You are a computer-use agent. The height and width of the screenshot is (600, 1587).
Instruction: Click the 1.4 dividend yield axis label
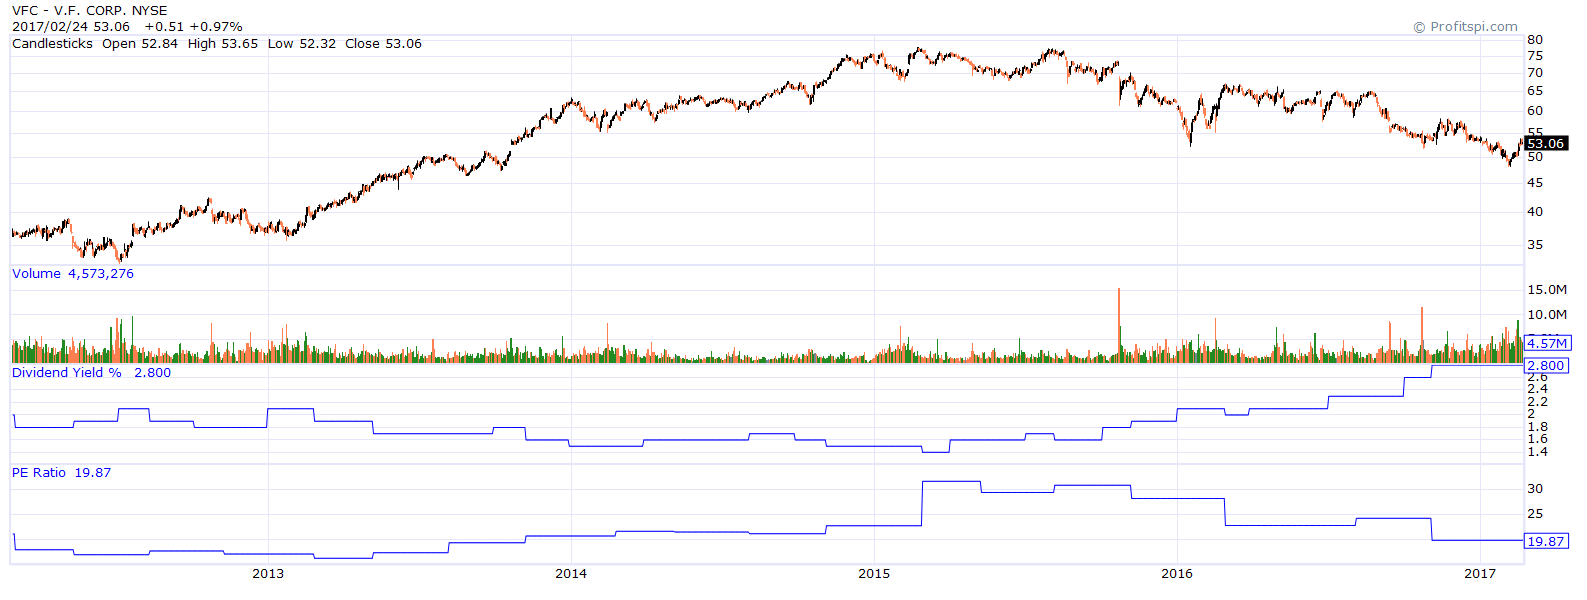coord(1537,452)
